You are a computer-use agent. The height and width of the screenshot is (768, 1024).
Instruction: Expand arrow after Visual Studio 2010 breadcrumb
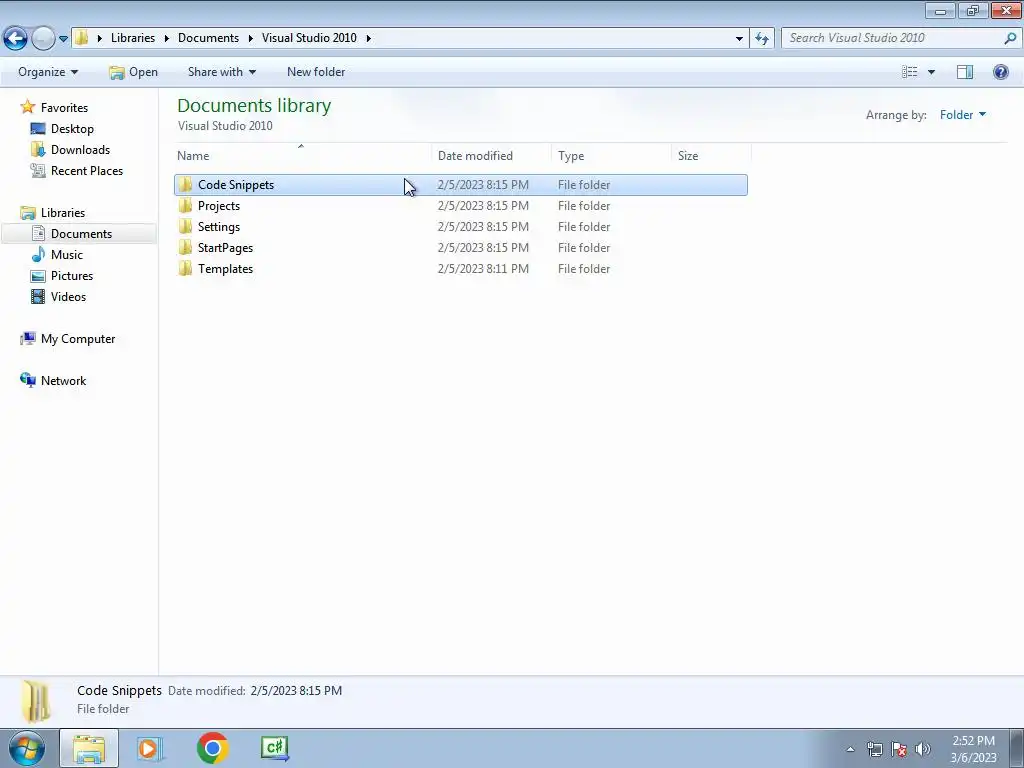pyautogui.click(x=368, y=38)
